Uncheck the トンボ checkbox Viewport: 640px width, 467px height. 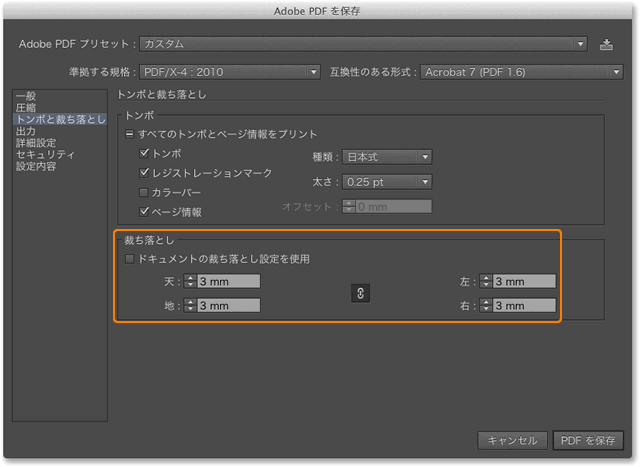tap(145, 154)
